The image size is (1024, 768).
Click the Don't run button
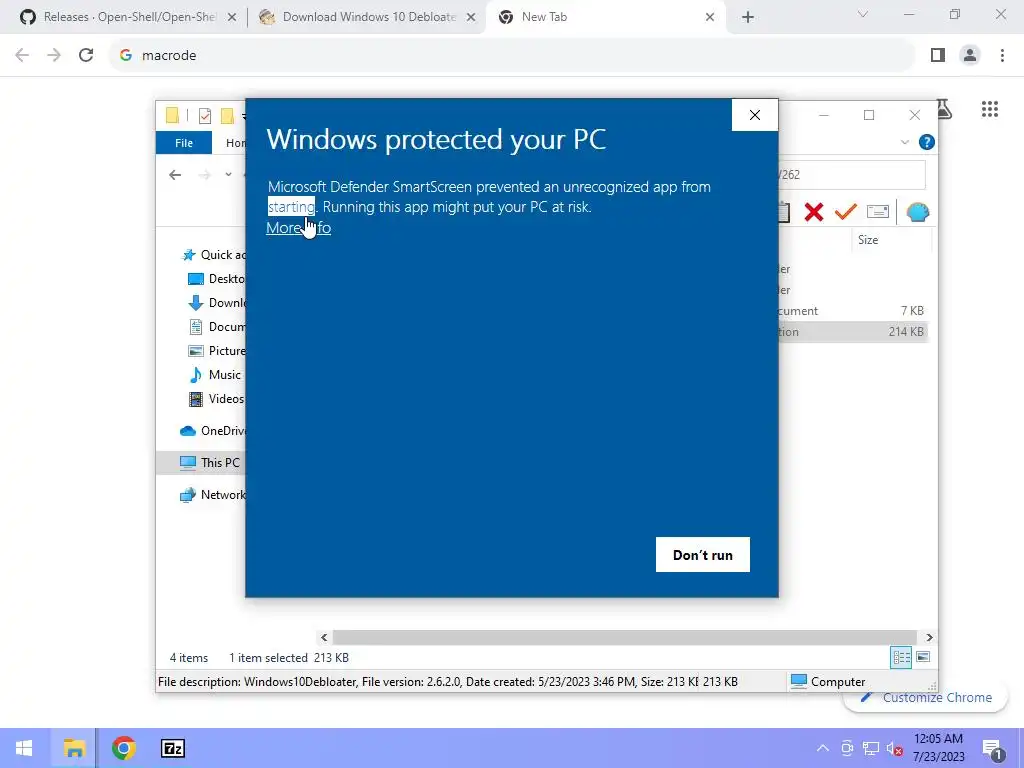(703, 554)
